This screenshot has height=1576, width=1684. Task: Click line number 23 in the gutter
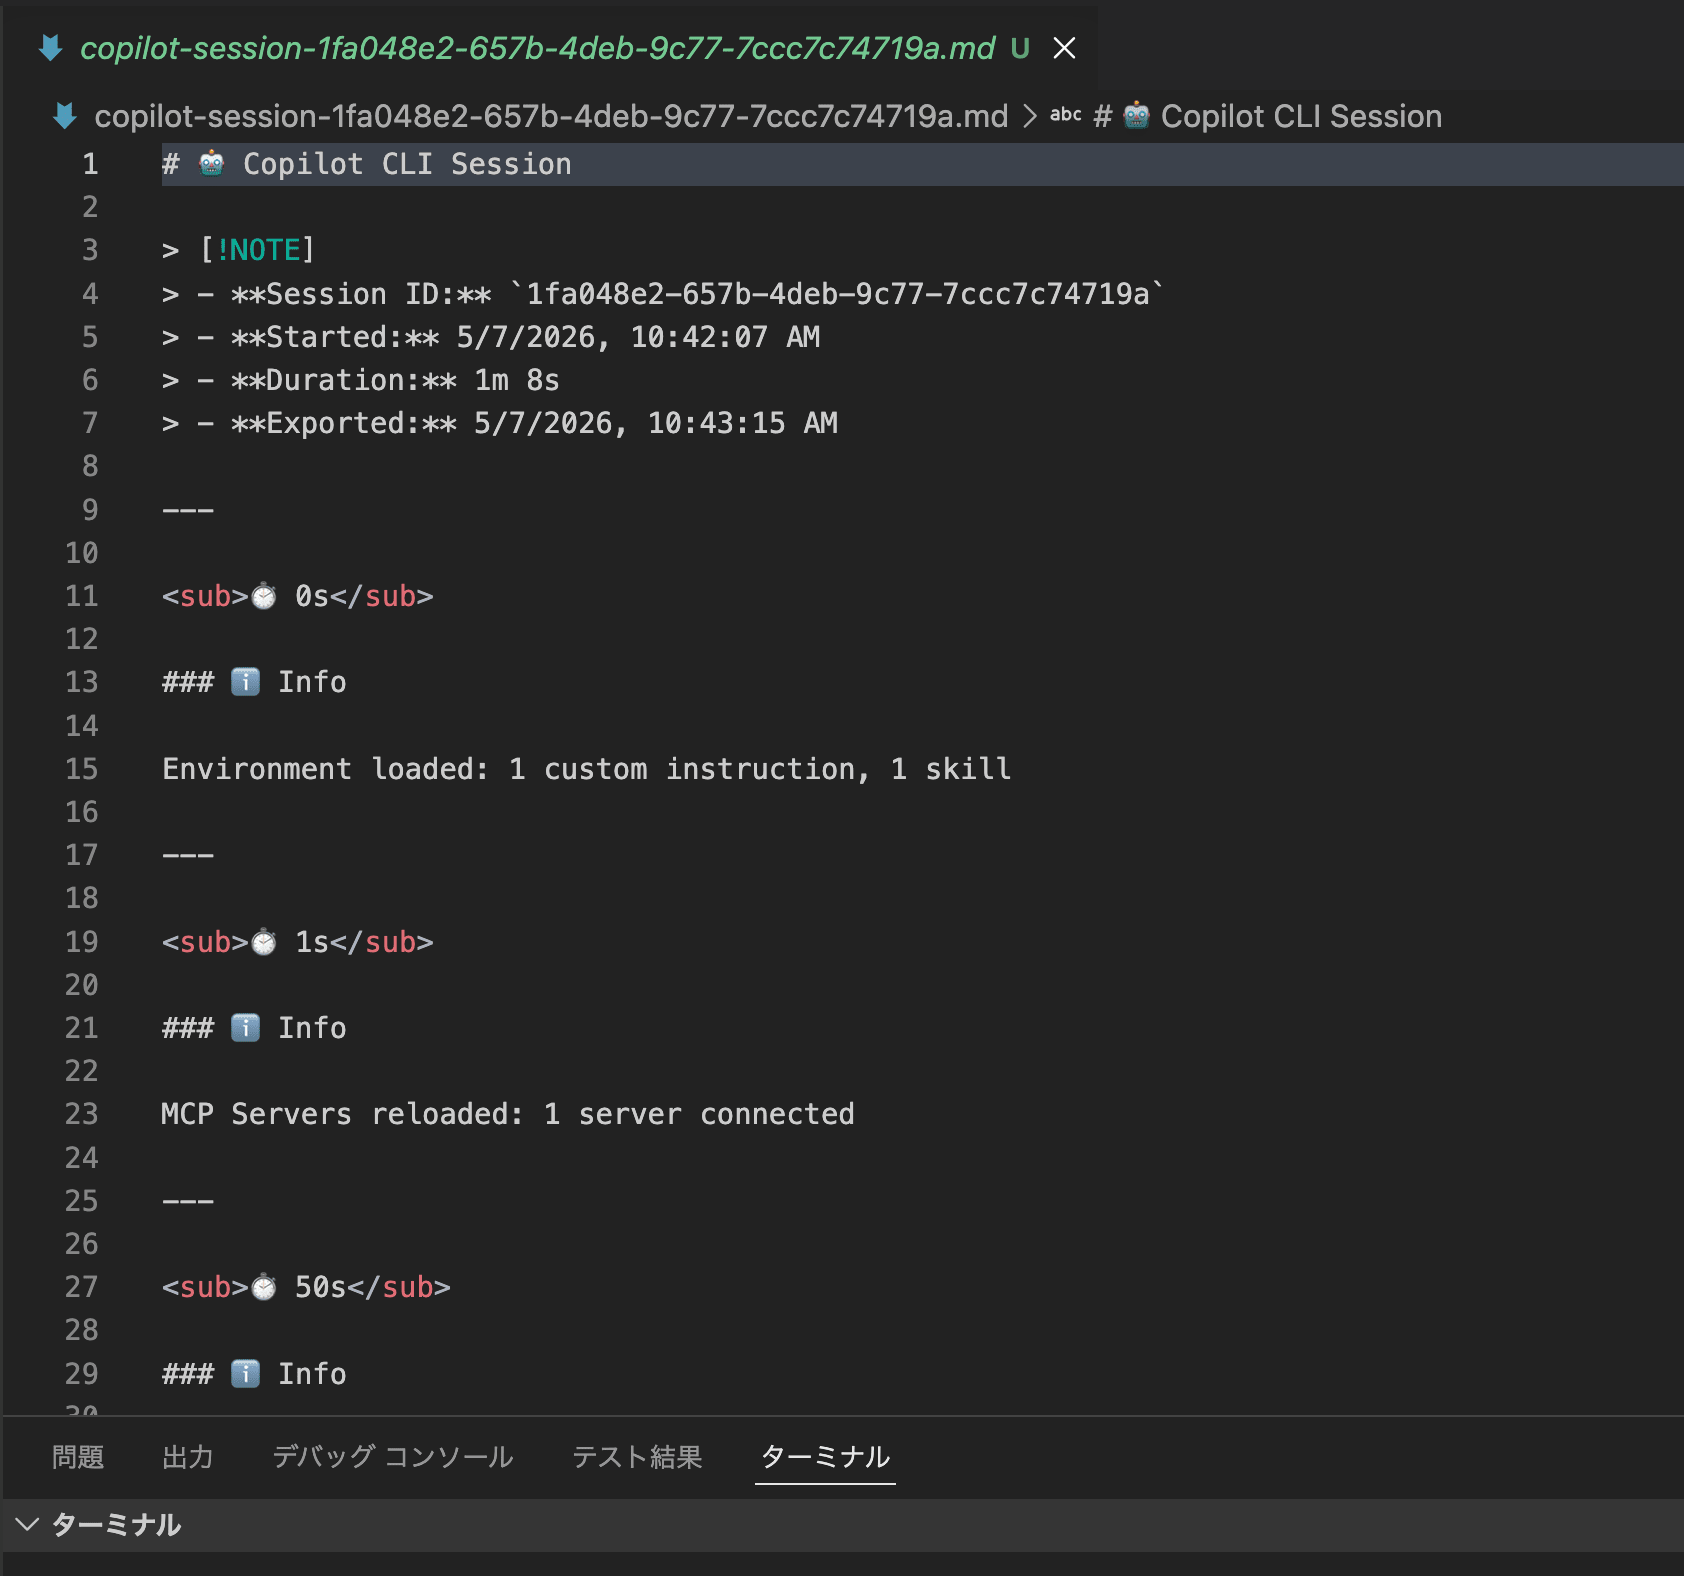pyautogui.click(x=82, y=1114)
